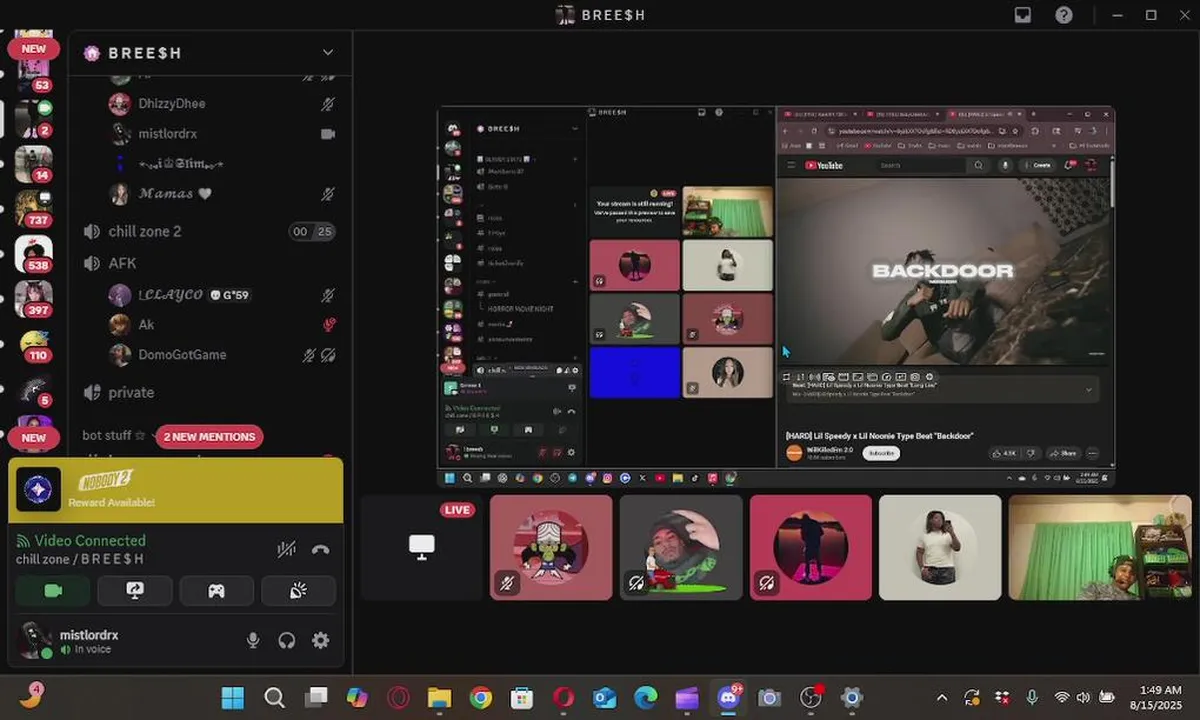The height and width of the screenshot is (720, 1200).
Task: Open Windows taskbar Search
Action: (x=274, y=698)
